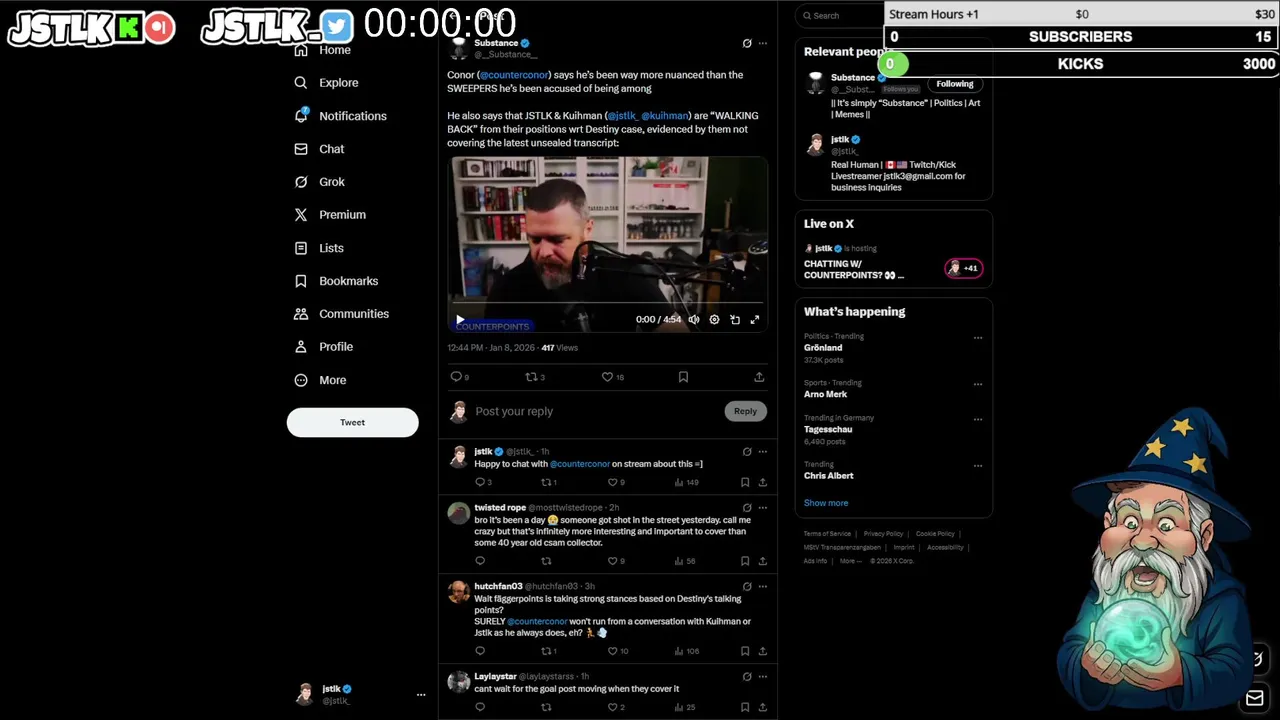Viewport: 1280px width, 720px height.
Task: Click the Profile person icon in sidebar
Action: (301, 347)
